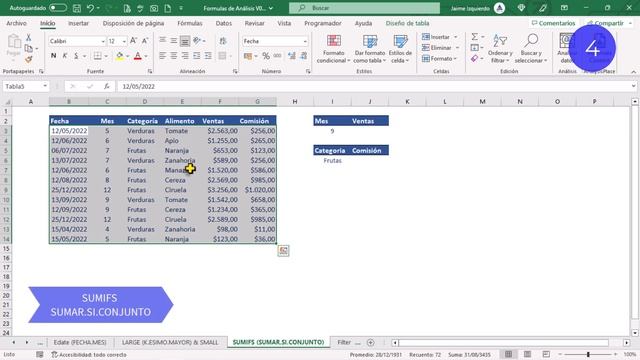Toggle the Autoguardado switch
Viewport: 640px width, 360px height.
58,8
